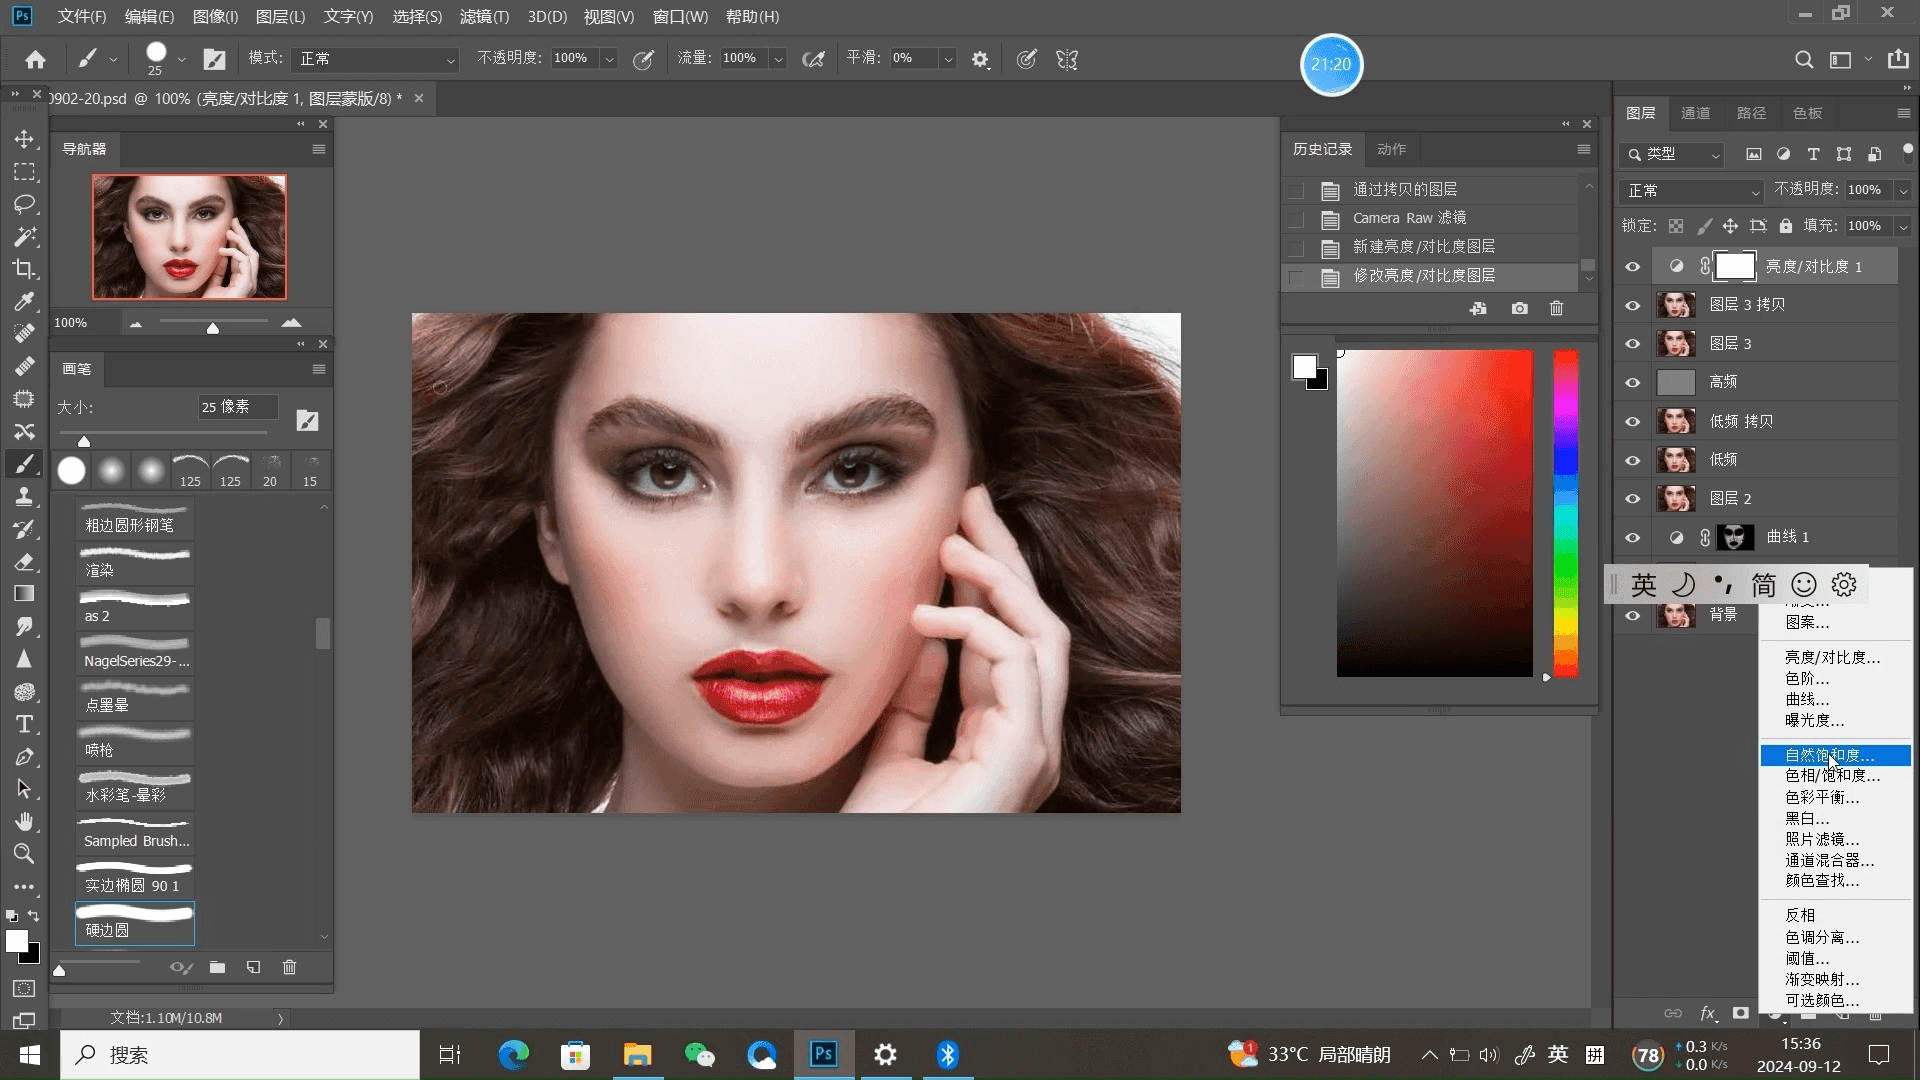Viewport: 1920px width, 1080px height.
Task: Hide the 高频 layer
Action: pyautogui.click(x=1632, y=382)
